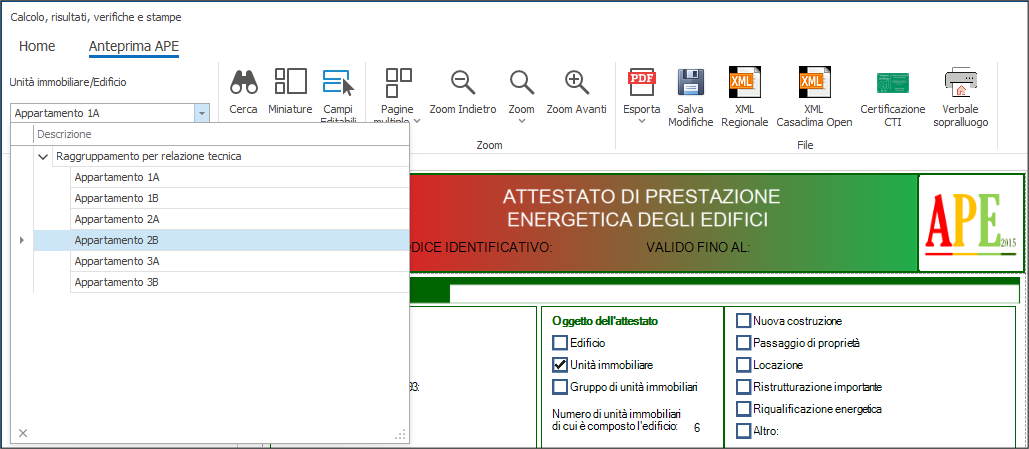
Task: Switch to the Home tab
Action: (x=37, y=46)
